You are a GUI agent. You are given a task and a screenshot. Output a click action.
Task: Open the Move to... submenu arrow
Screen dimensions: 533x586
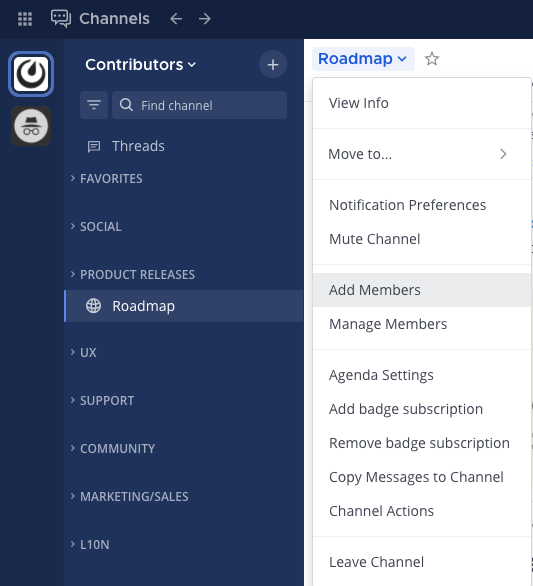pos(503,154)
